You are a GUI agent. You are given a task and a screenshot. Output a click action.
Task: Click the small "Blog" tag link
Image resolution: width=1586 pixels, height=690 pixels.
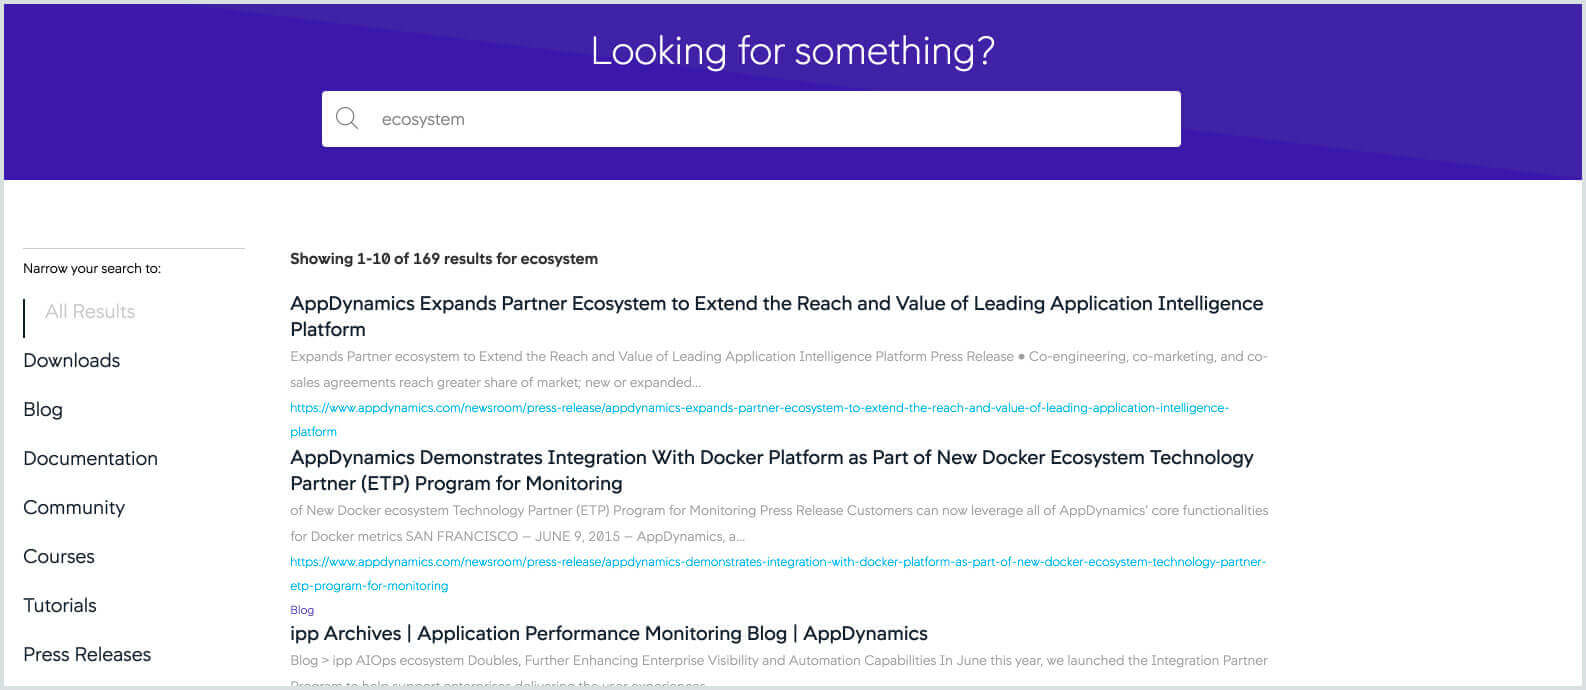coord(301,609)
